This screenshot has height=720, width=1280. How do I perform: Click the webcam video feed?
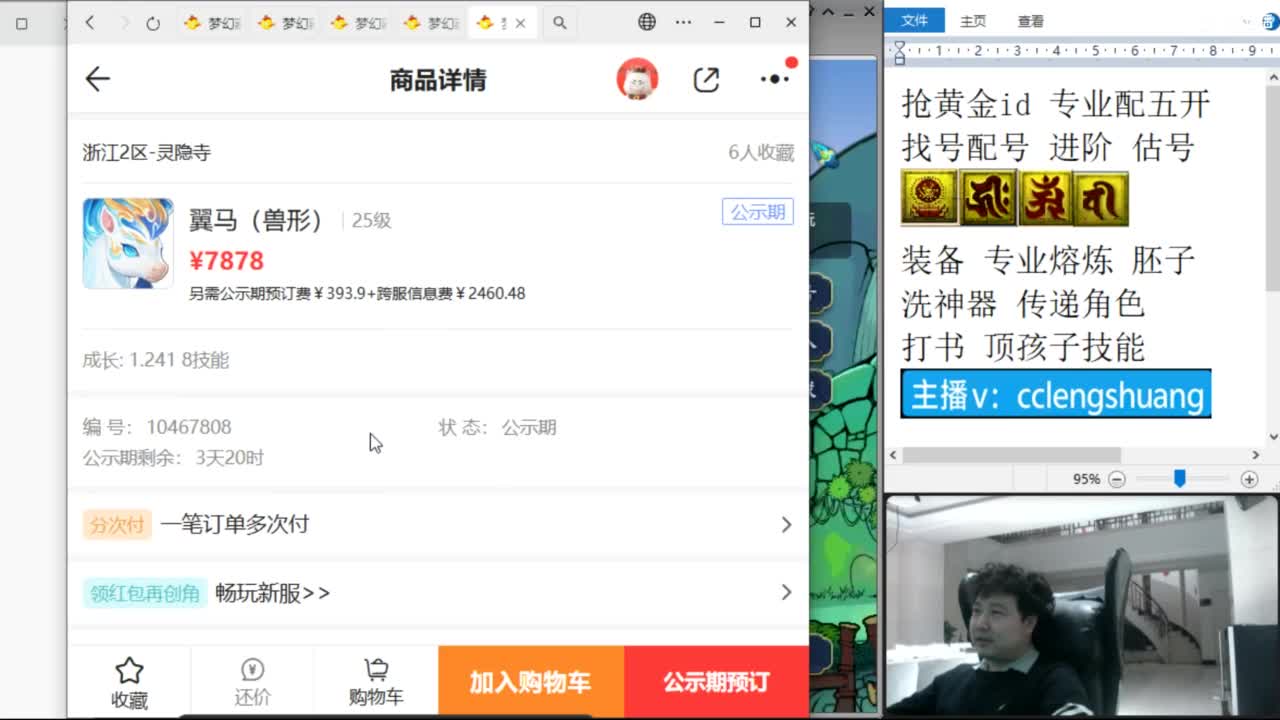coord(1082,606)
